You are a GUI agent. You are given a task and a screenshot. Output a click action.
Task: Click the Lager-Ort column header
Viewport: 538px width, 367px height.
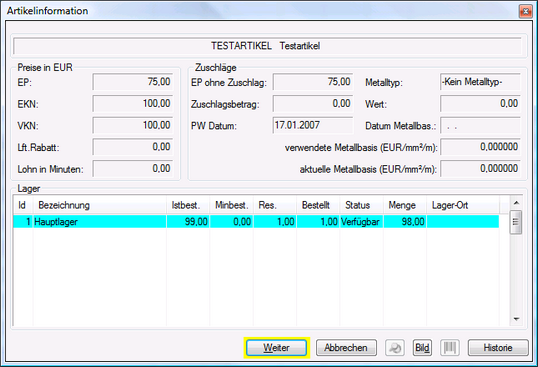463,205
